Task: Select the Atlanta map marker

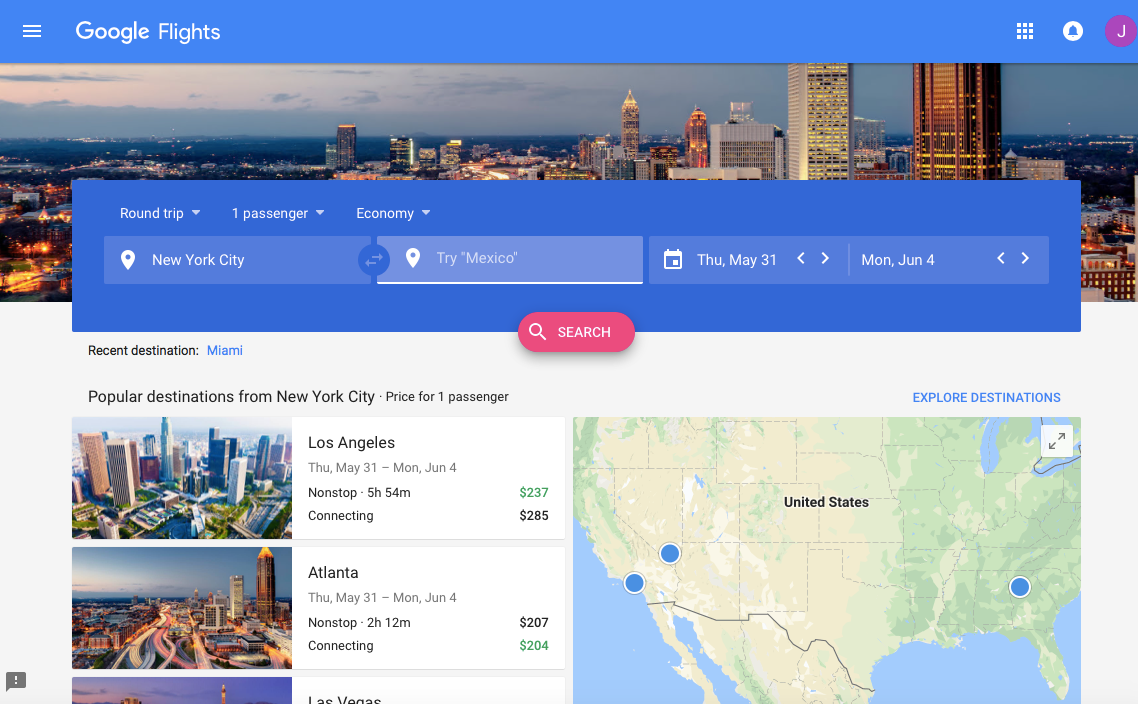Action: pyautogui.click(x=1020, y=586)
